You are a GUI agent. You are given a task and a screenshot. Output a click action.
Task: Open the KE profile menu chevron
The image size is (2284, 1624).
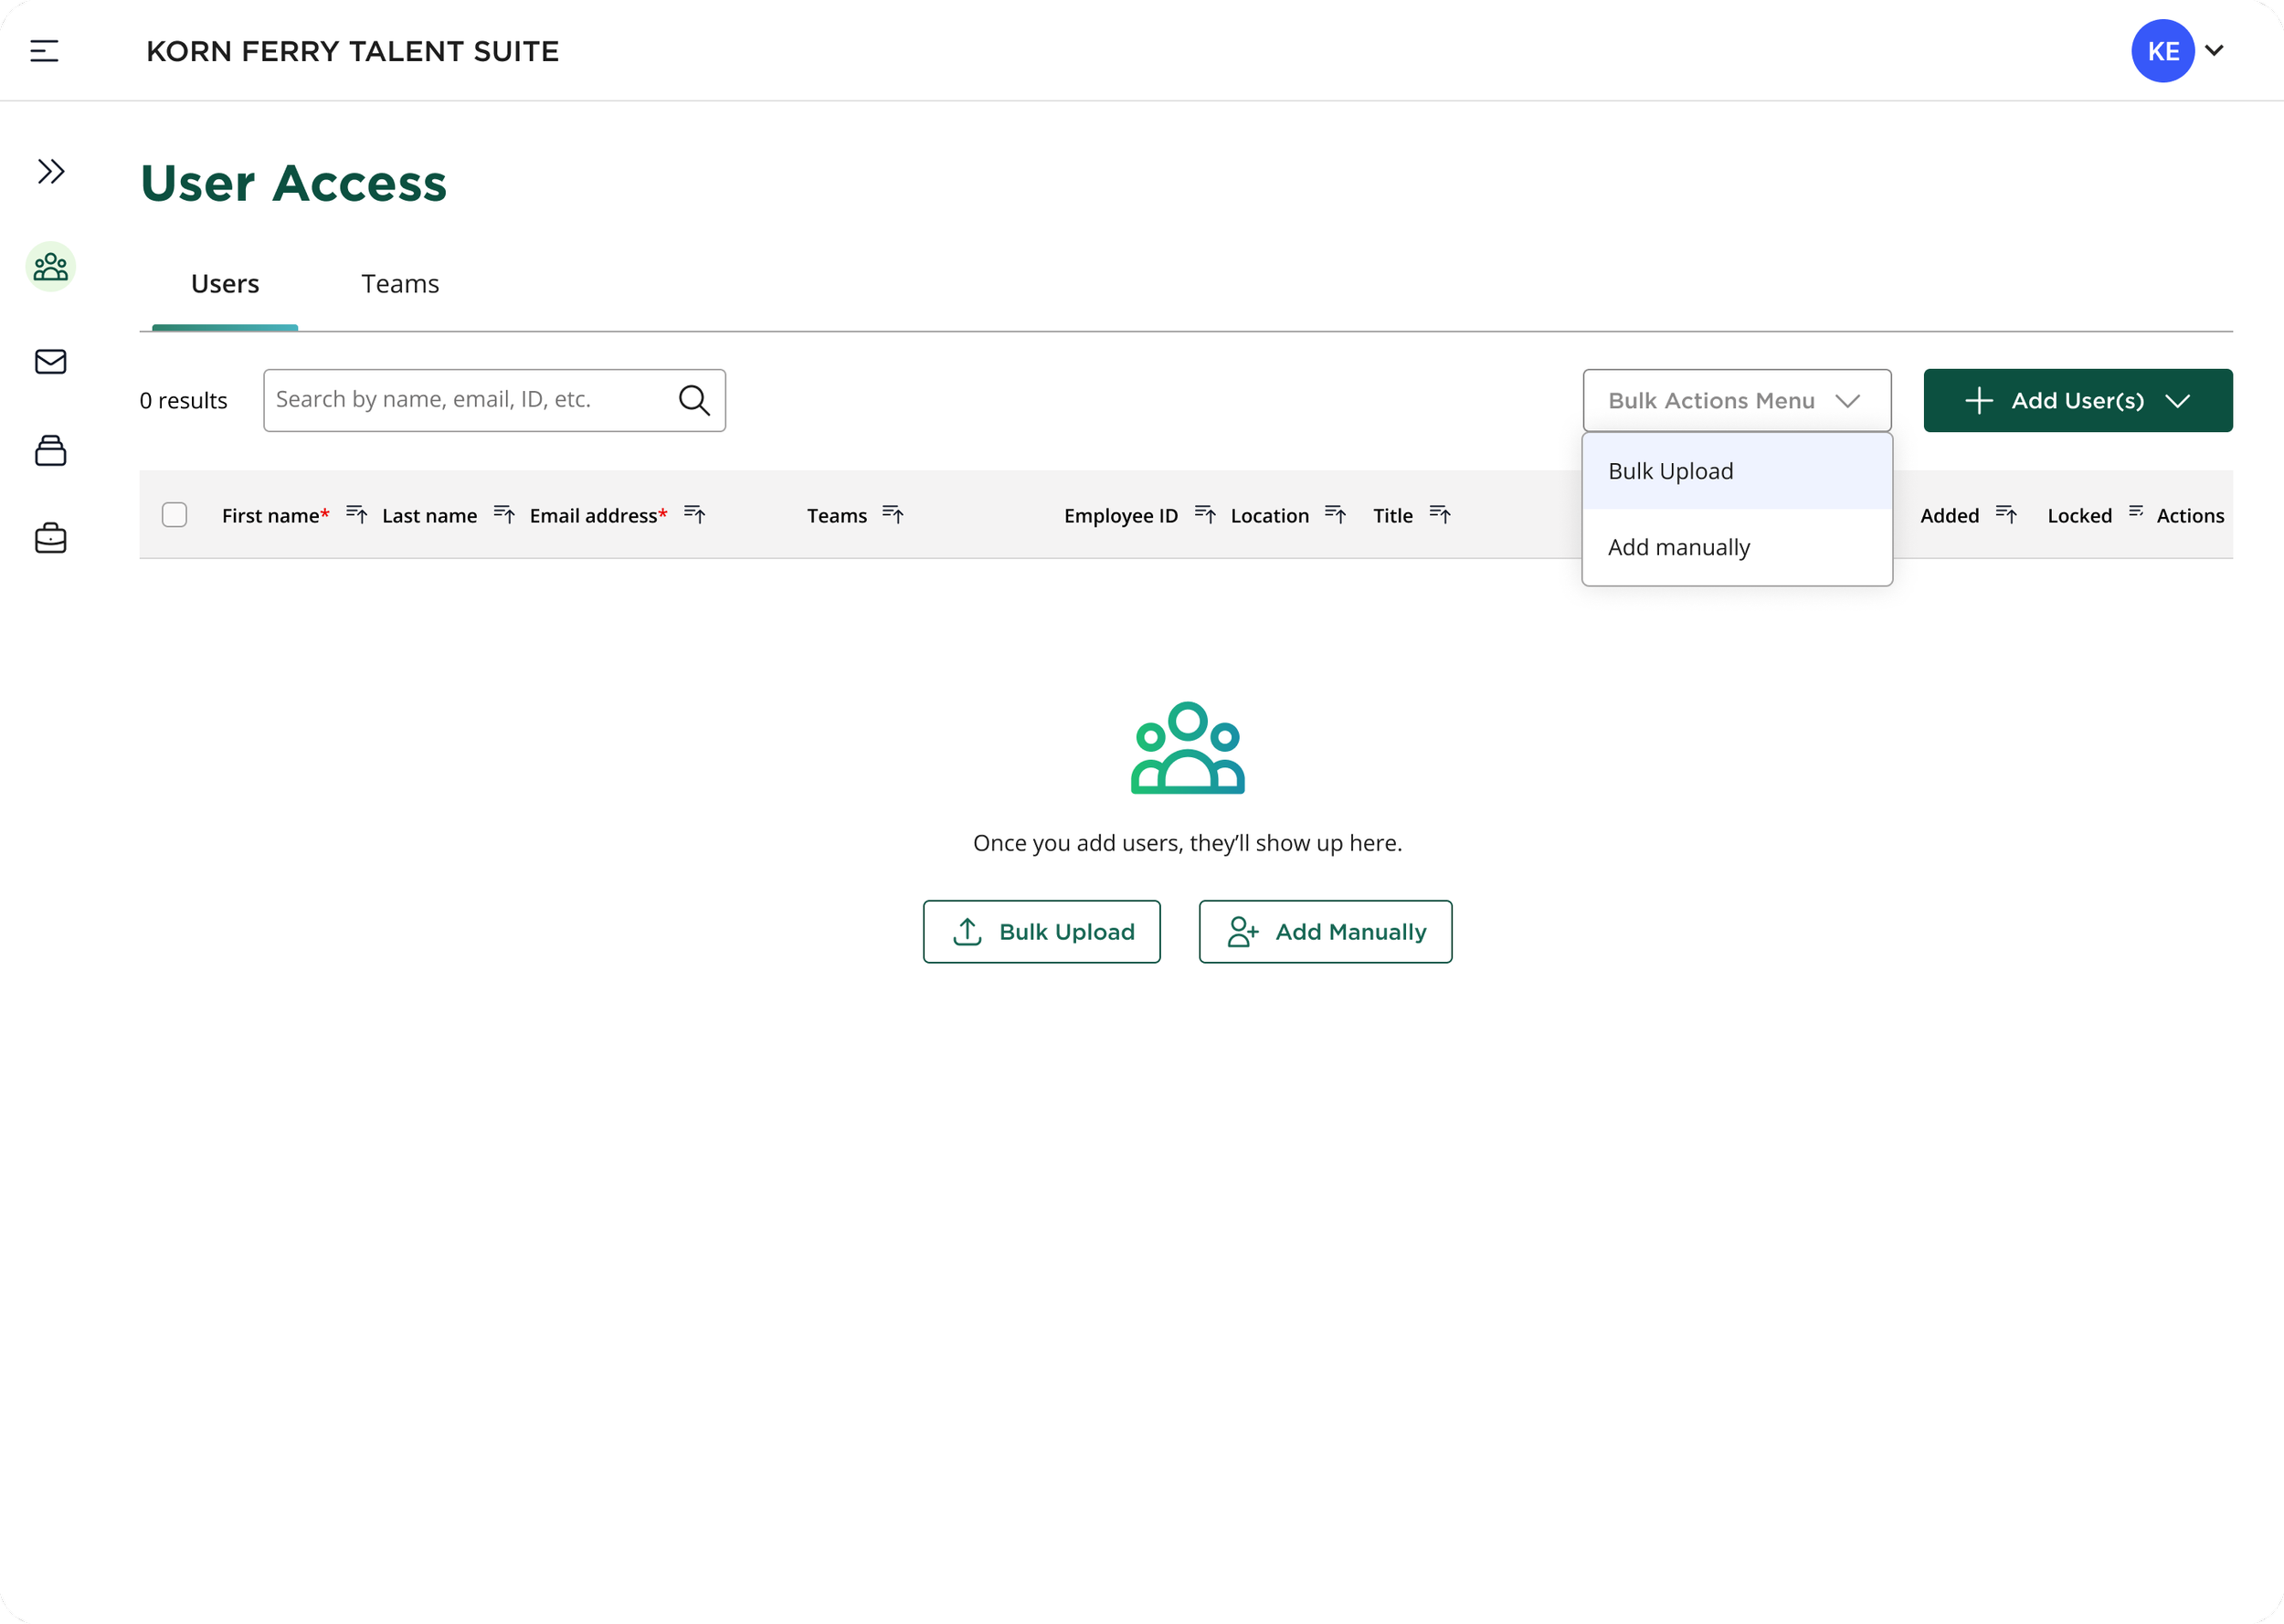point(2214,51)
